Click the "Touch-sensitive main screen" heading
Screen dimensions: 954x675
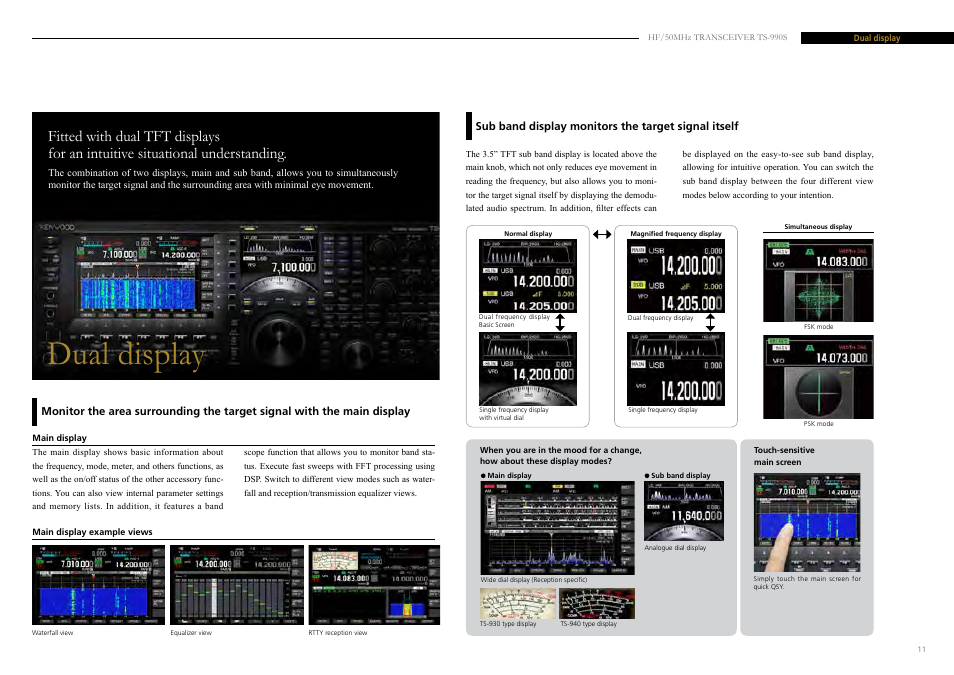pyautogui.click(x=784, y=456)
